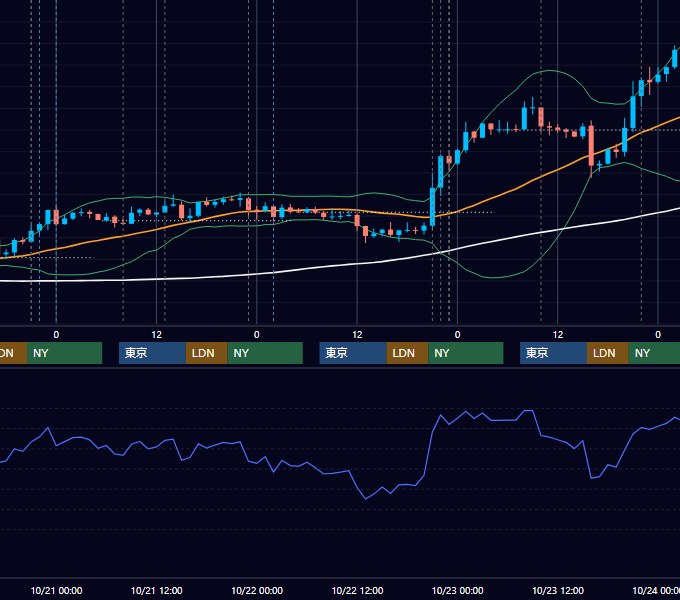Click the NY session block spanning 10/23 00:00
Viewport: 680px width, 600px height.
click(x=466, y=353)
